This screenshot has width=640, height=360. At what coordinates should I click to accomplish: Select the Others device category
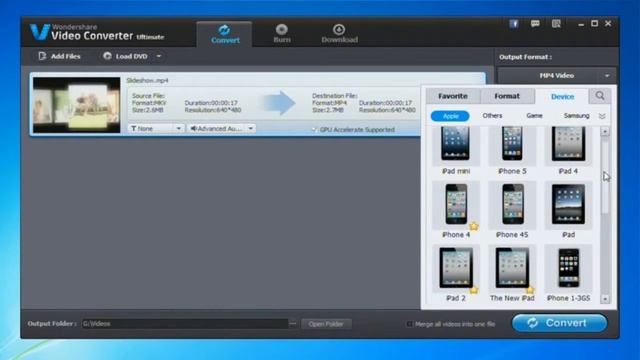tap(492, 116)
